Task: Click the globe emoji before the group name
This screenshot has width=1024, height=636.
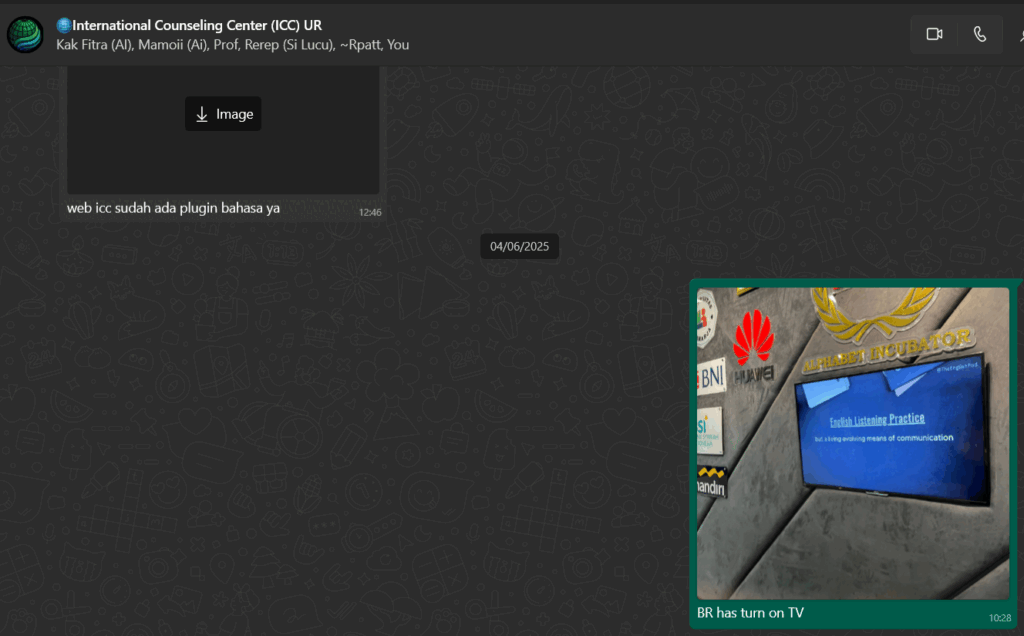Action: [x=63, y=25]
